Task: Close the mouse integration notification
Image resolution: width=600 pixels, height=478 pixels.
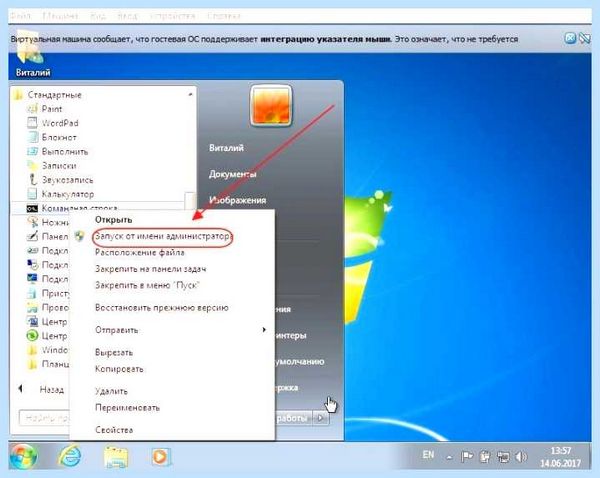Action: [x=570, y=38]
